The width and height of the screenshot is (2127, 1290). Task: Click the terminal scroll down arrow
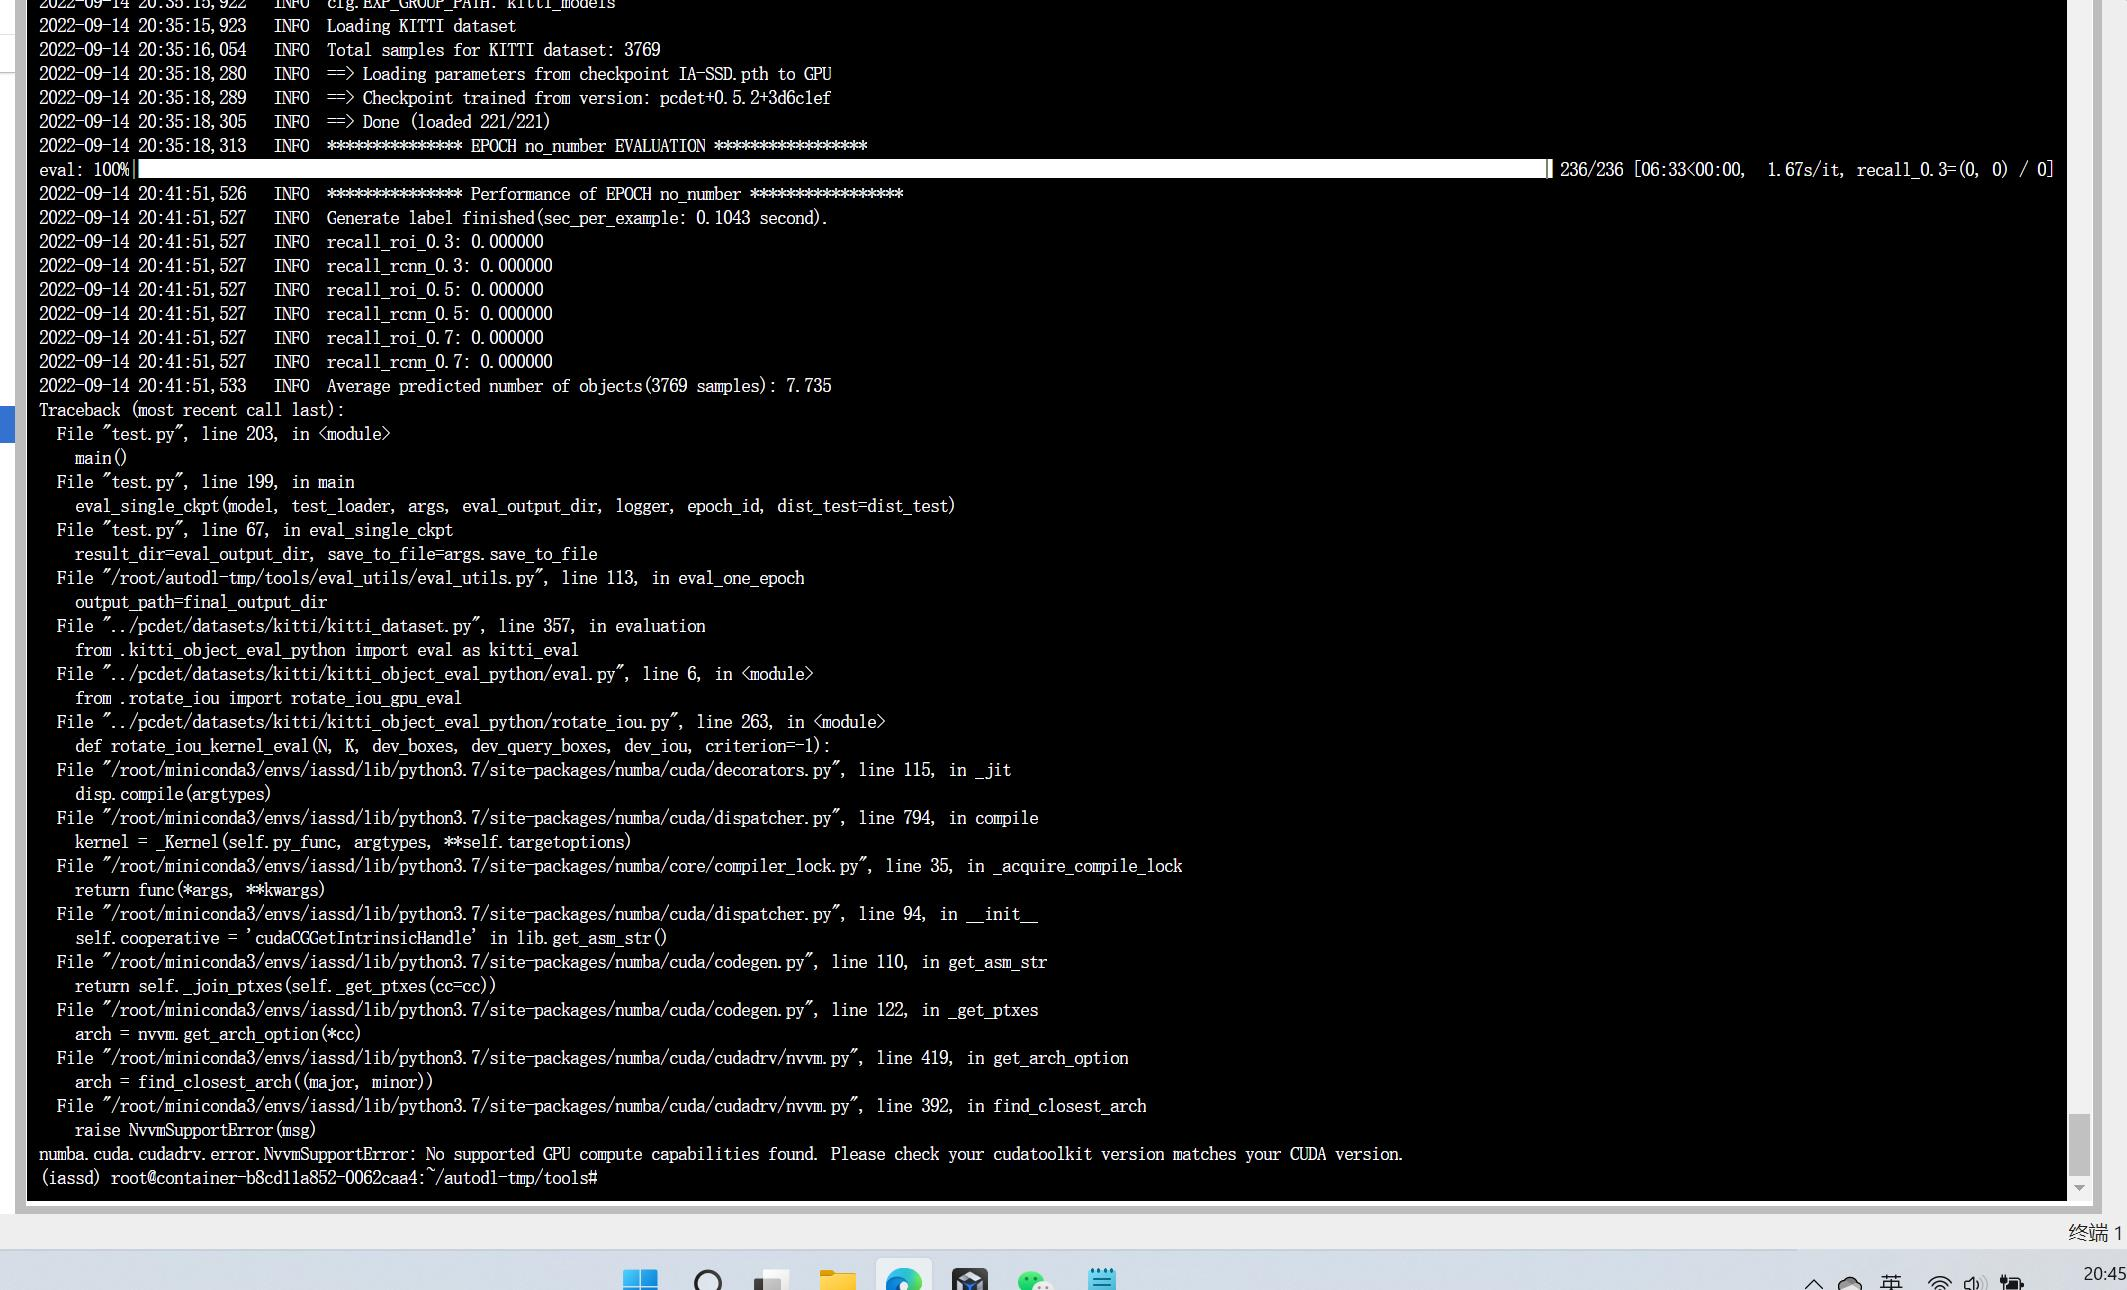click(x=2079, y=1188)
